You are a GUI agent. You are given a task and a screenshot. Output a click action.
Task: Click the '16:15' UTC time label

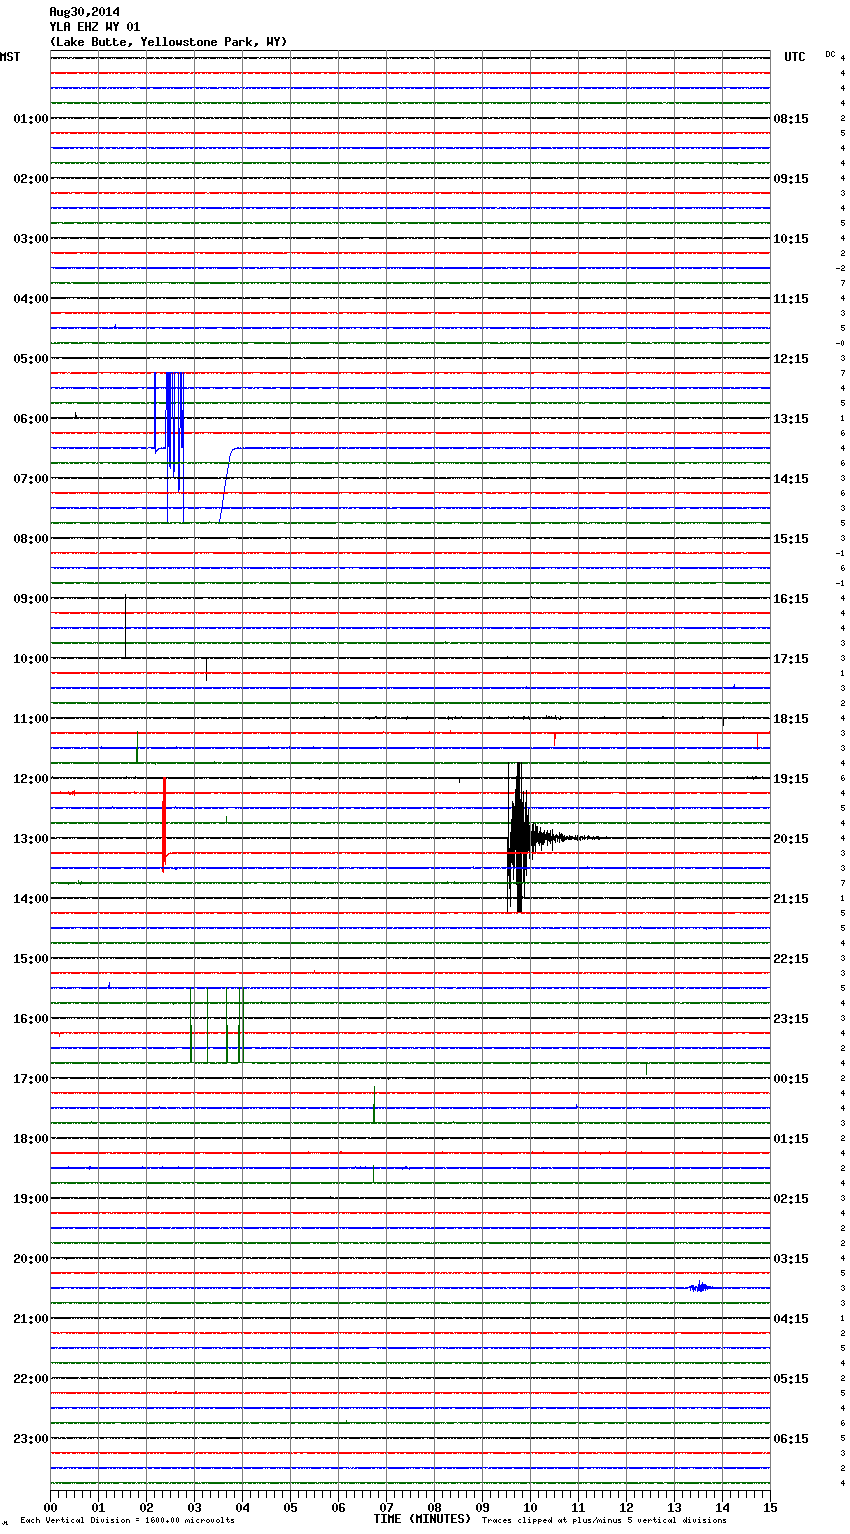tap(791, 599)
